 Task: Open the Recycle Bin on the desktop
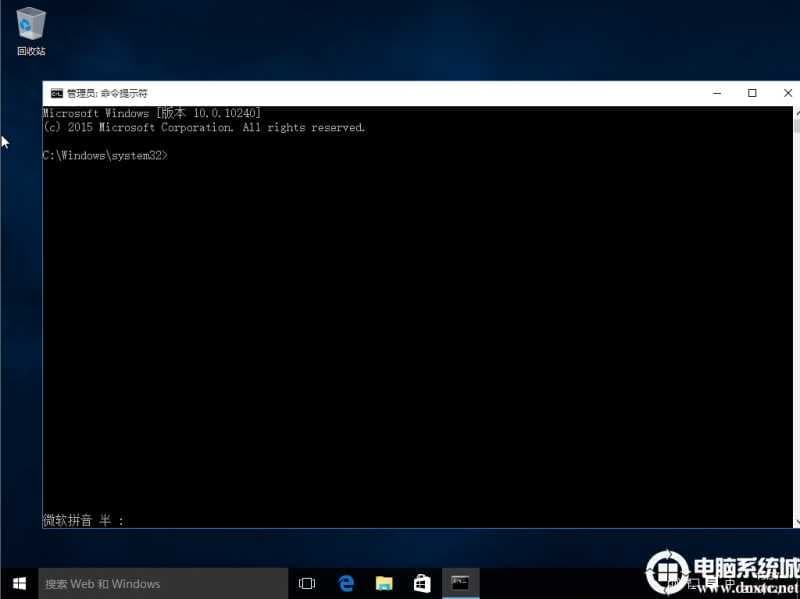[30, 25]
